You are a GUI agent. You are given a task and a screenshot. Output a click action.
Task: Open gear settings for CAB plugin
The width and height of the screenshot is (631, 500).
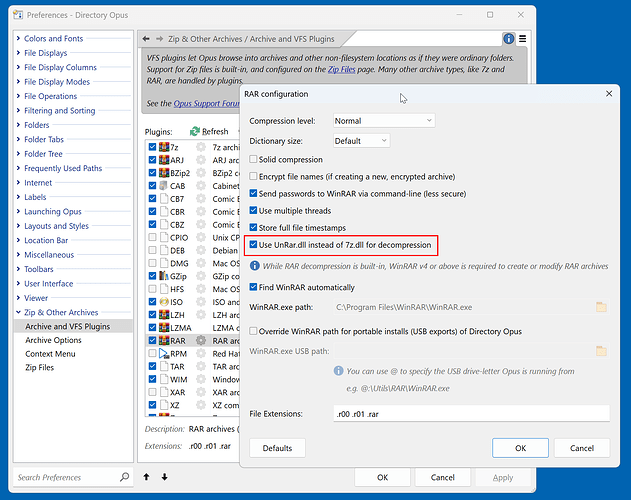pos(201,186)
